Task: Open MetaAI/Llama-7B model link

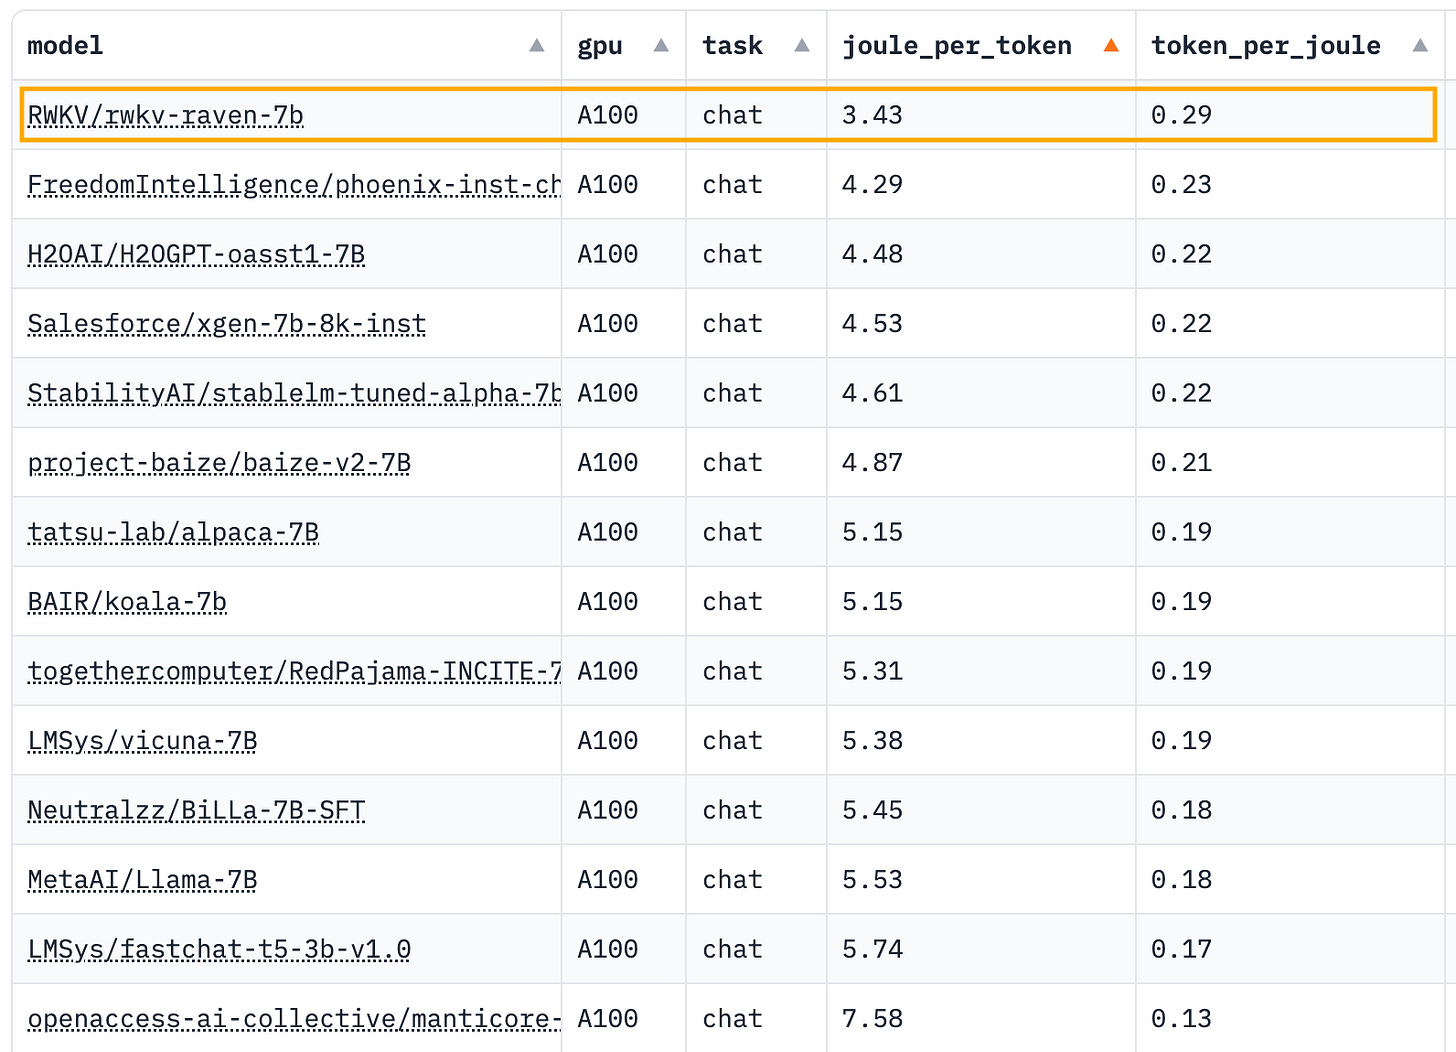Action: pyautogui.click(x=142, y=880)
